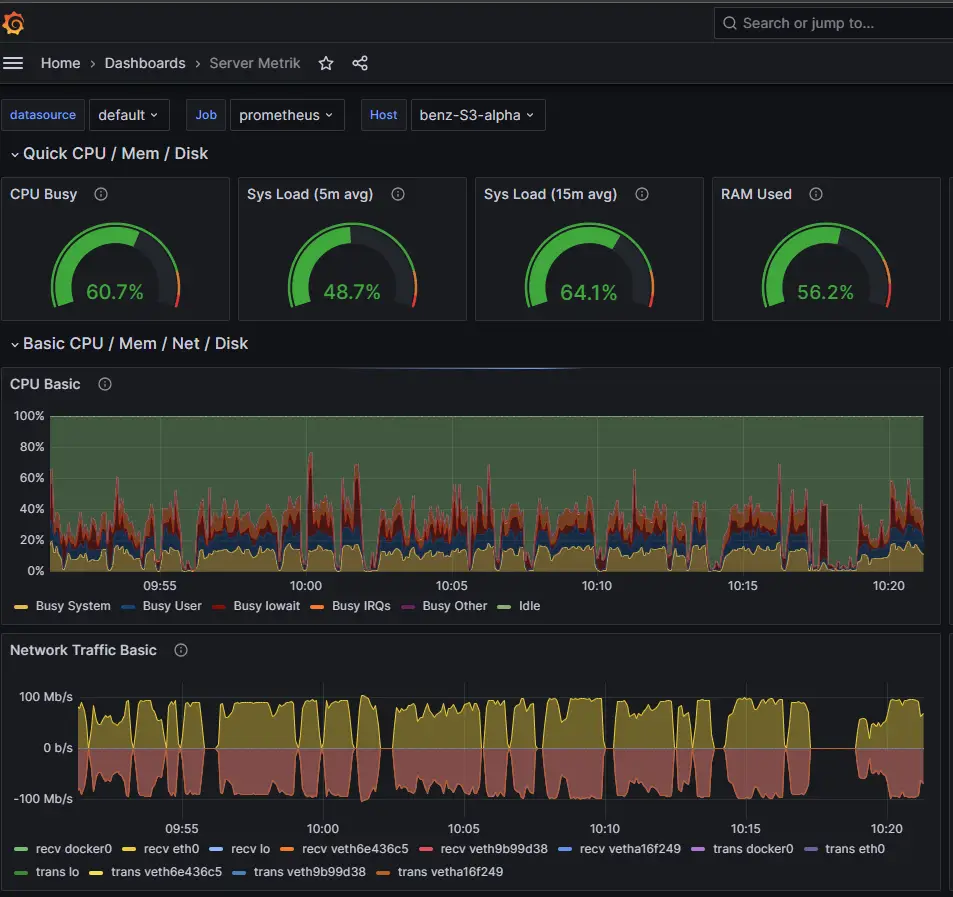Collapse the Quick CPU / Mem / Disk section

12,153
